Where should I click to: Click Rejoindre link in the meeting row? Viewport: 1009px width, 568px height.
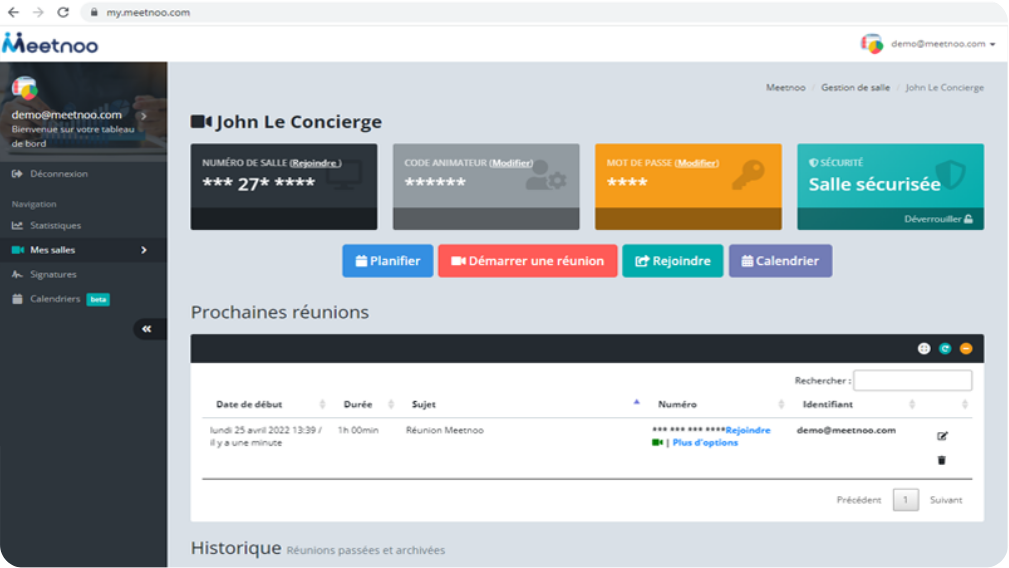pyautogui.click(x=748, y=430)
